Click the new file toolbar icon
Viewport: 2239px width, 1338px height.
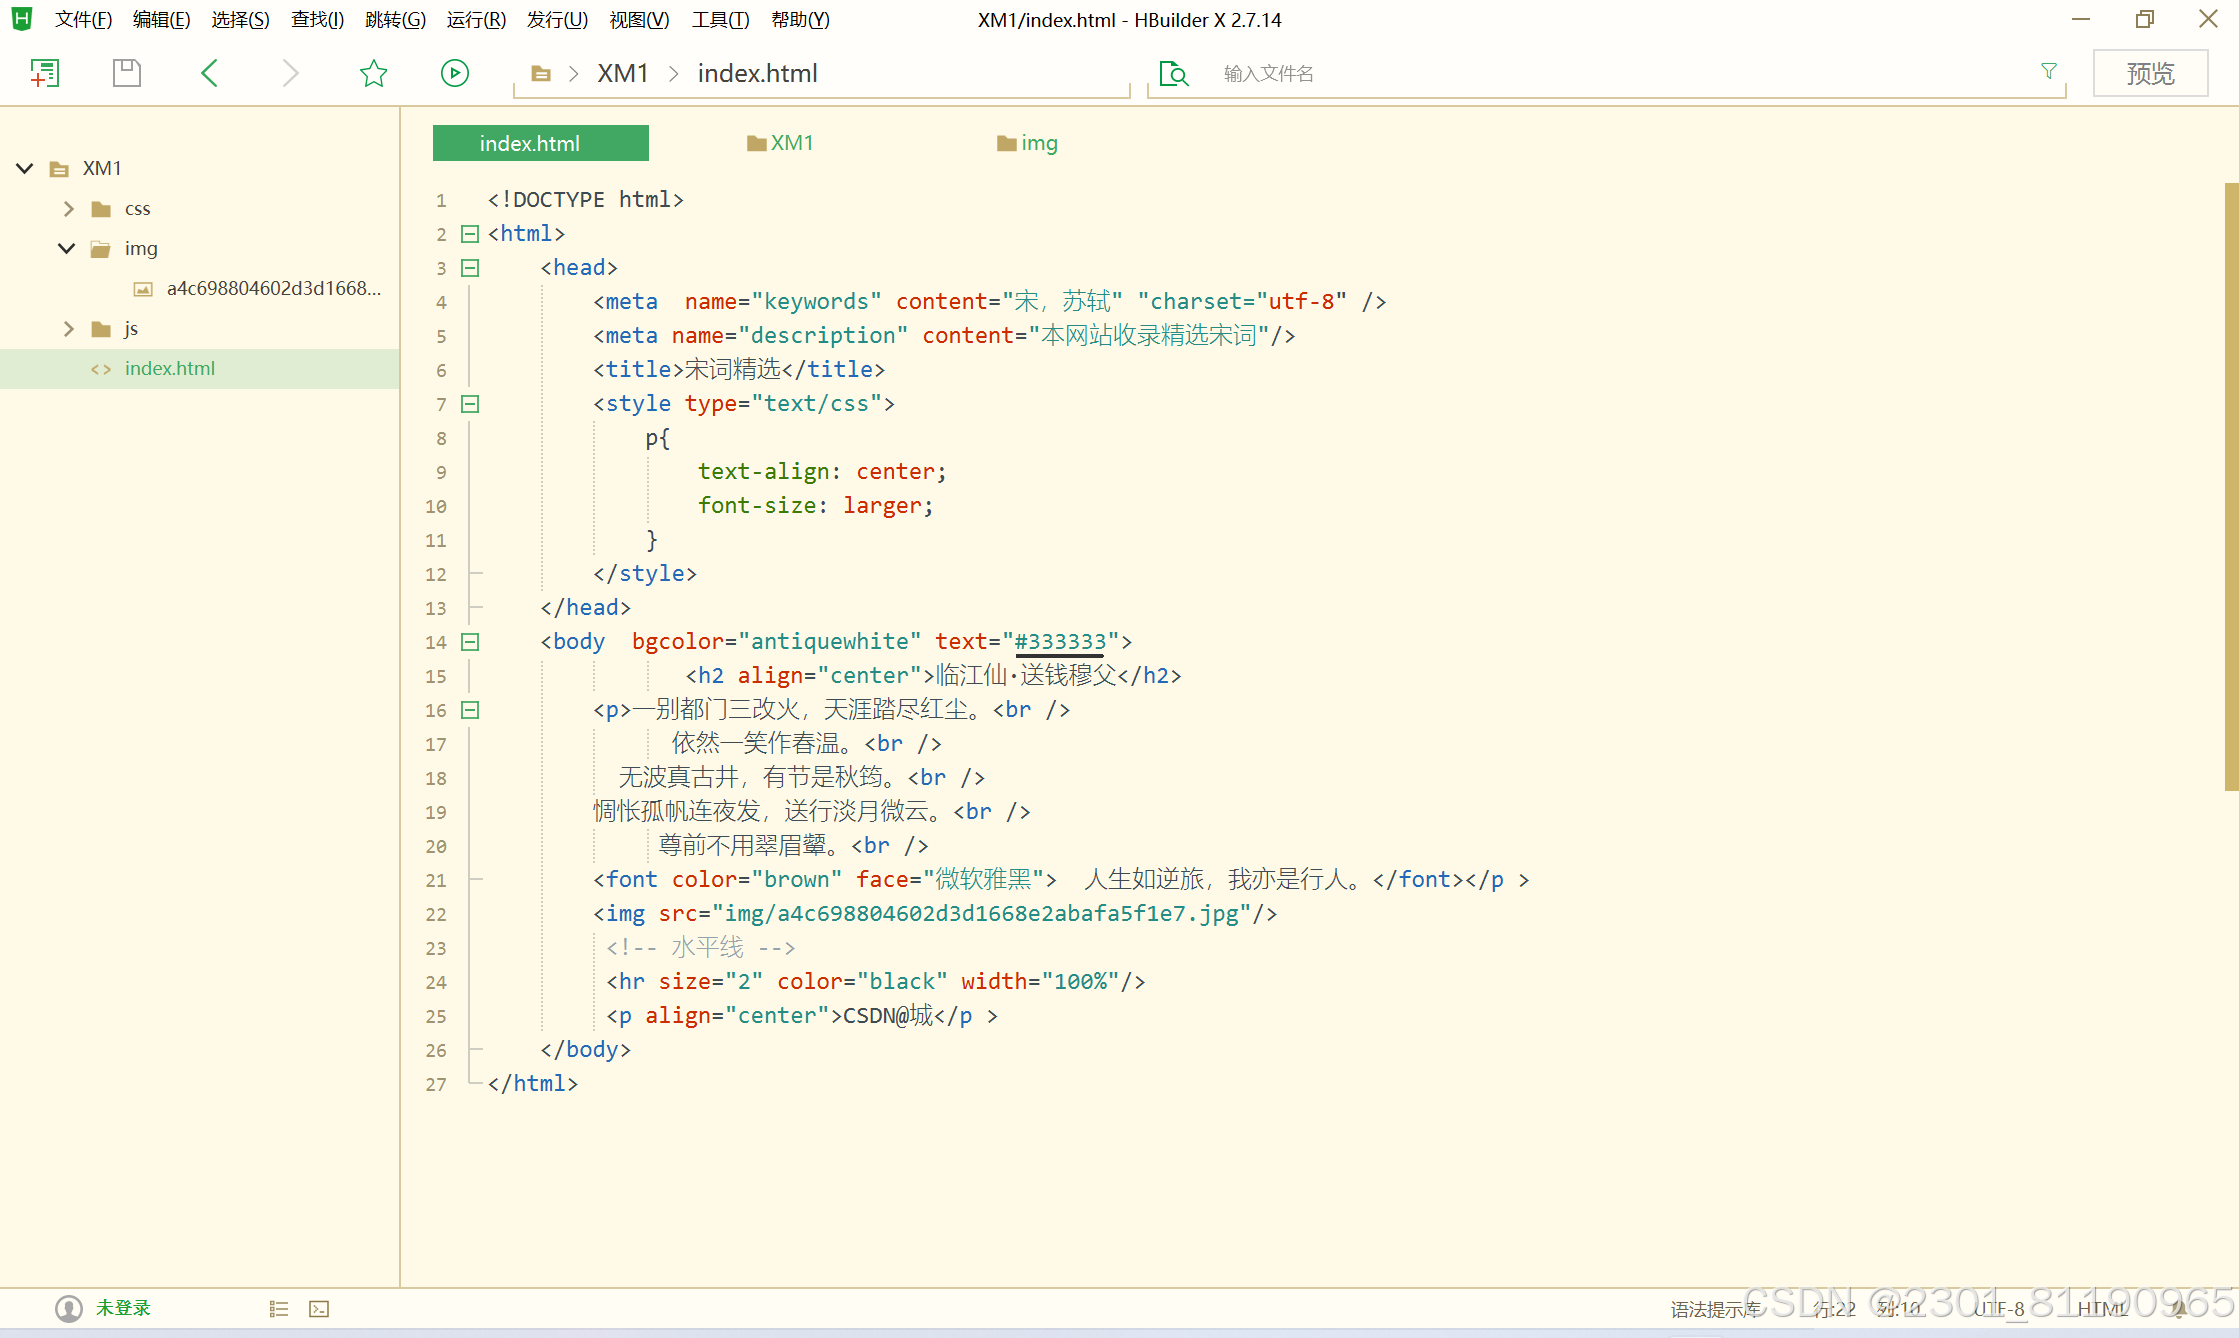(45, 73)
